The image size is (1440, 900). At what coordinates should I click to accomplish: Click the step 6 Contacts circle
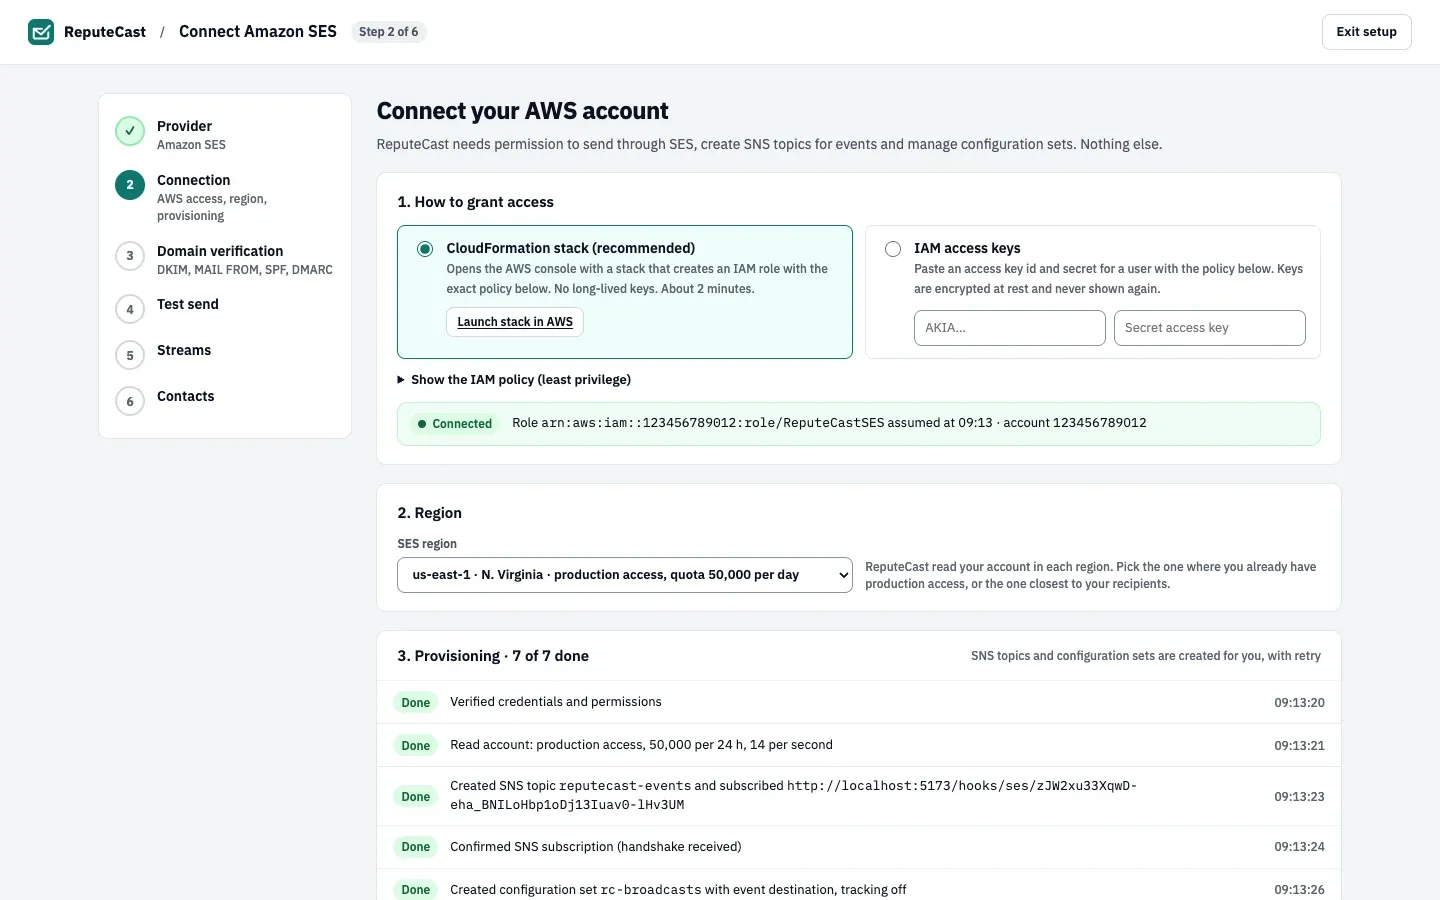point(130,401)
